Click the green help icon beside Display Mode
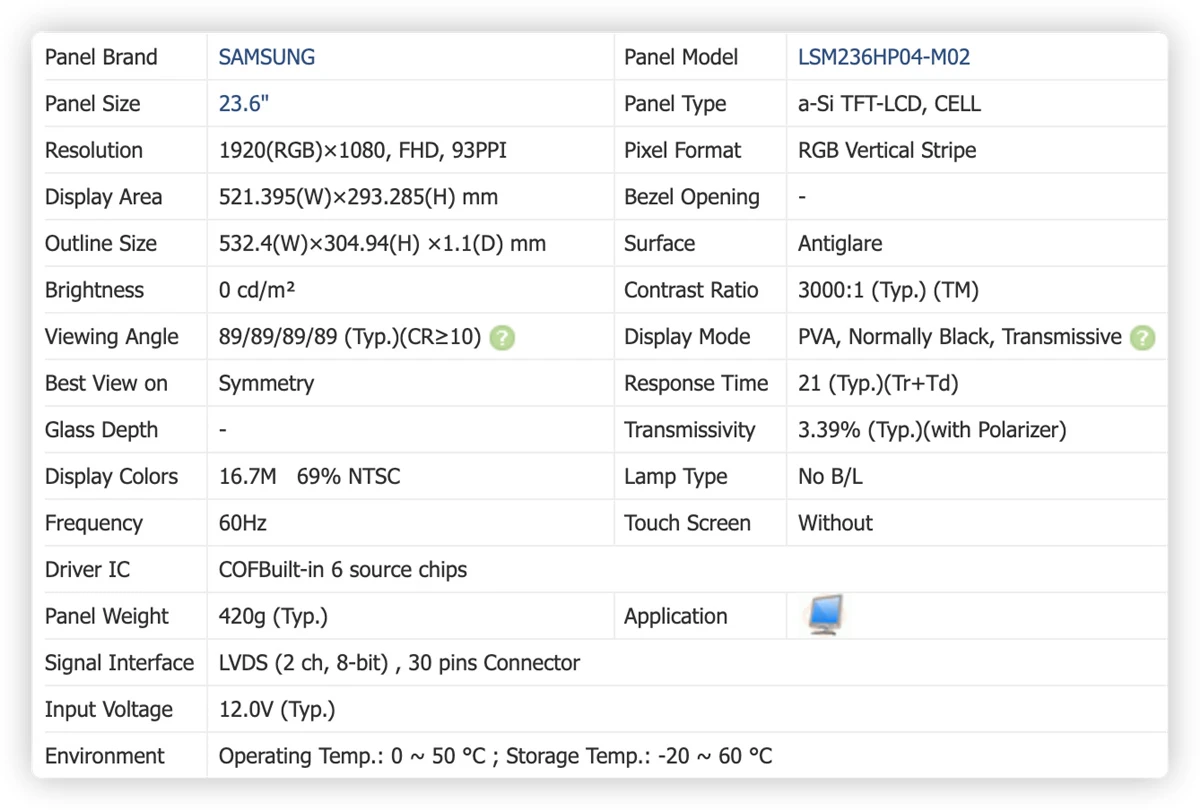This screenshot has height=810, width=1200. tap(1142, 338)
